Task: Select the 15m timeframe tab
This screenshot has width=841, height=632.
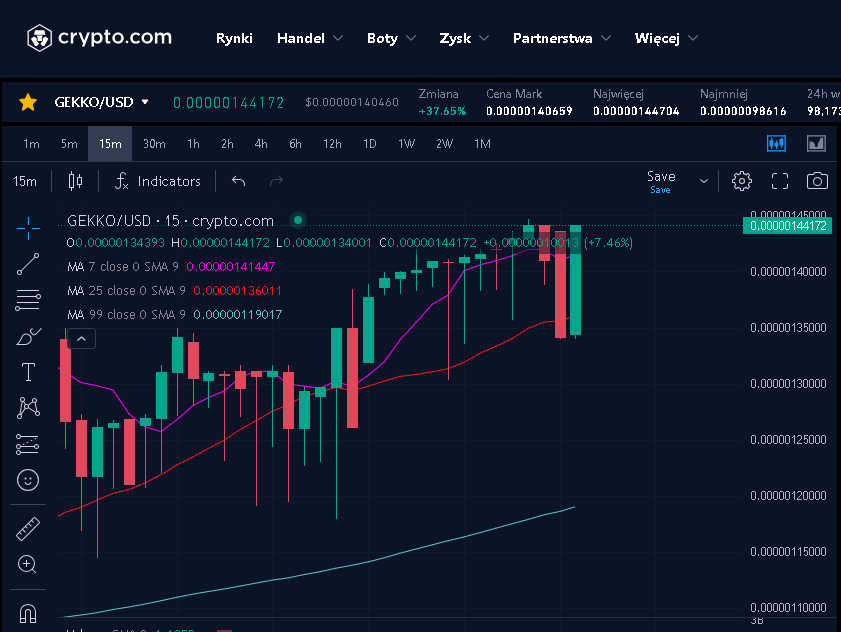Action: tap(110, 144)
